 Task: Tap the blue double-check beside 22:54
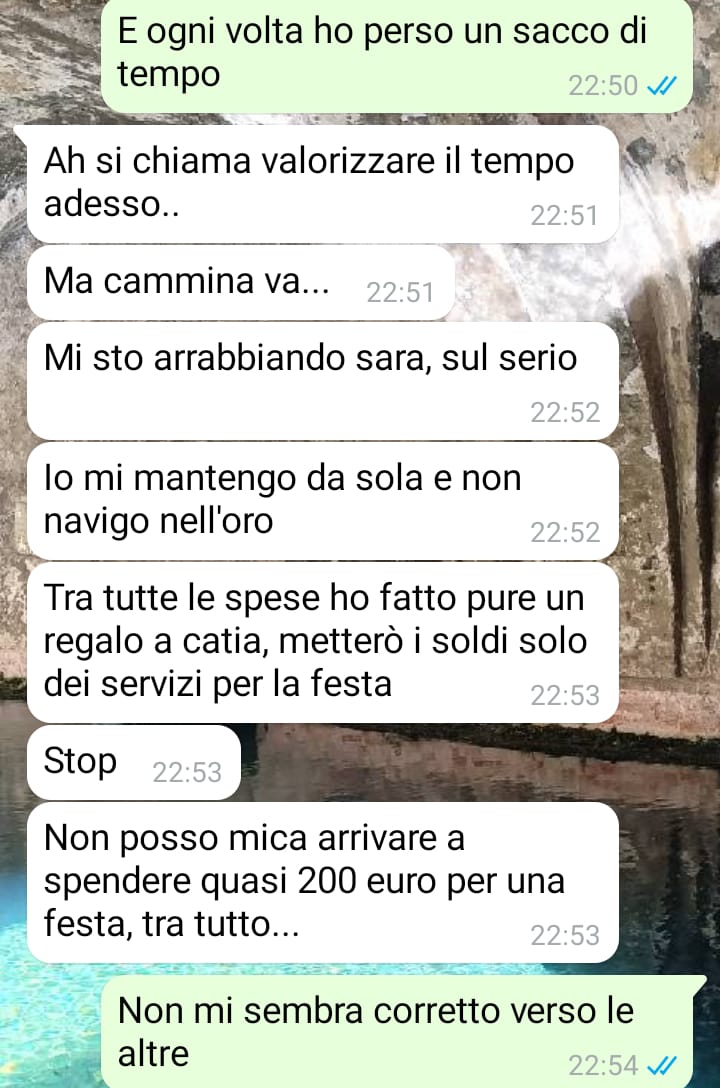point(661,1065)
